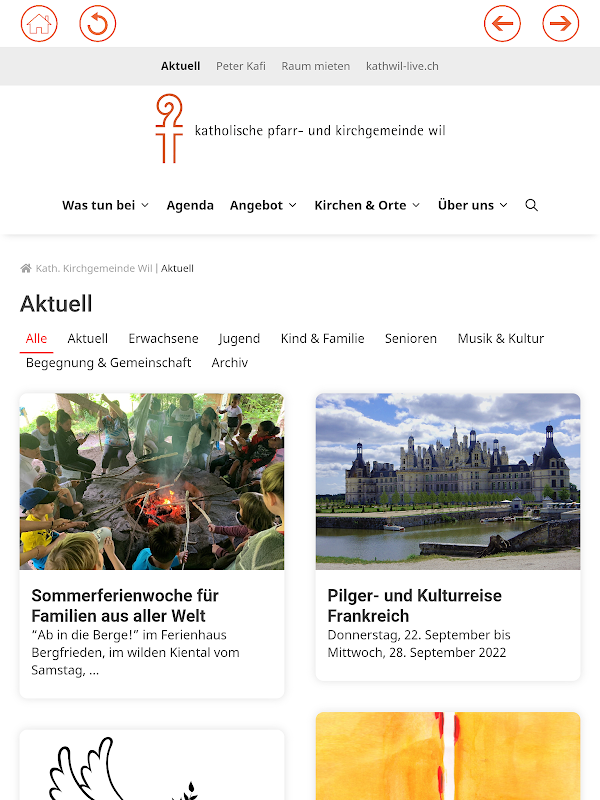Open the "Raum mieten" link

tap(316, 66)
